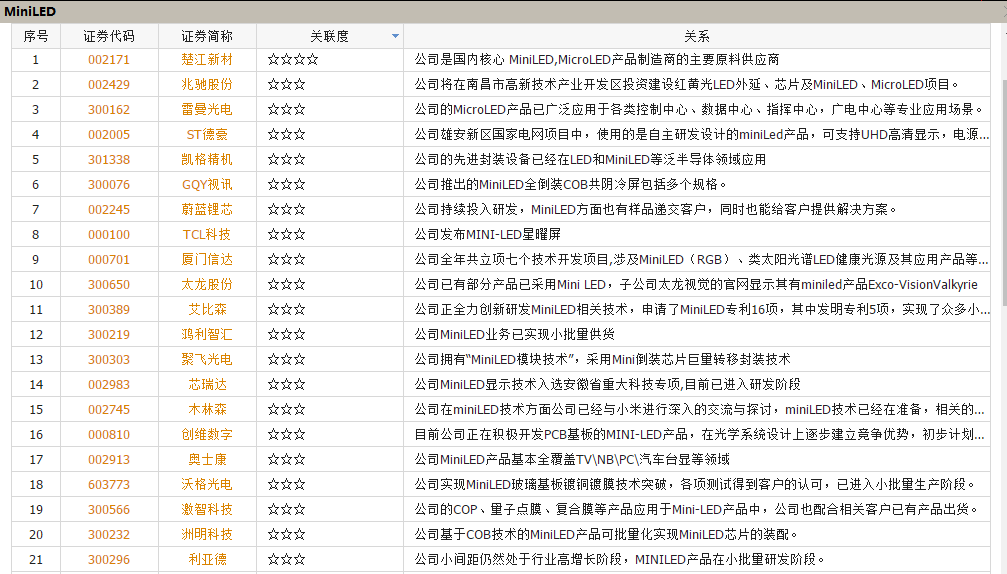Open stock name 楚江新材
1007x574 pixels.
[x=207, y=60]
